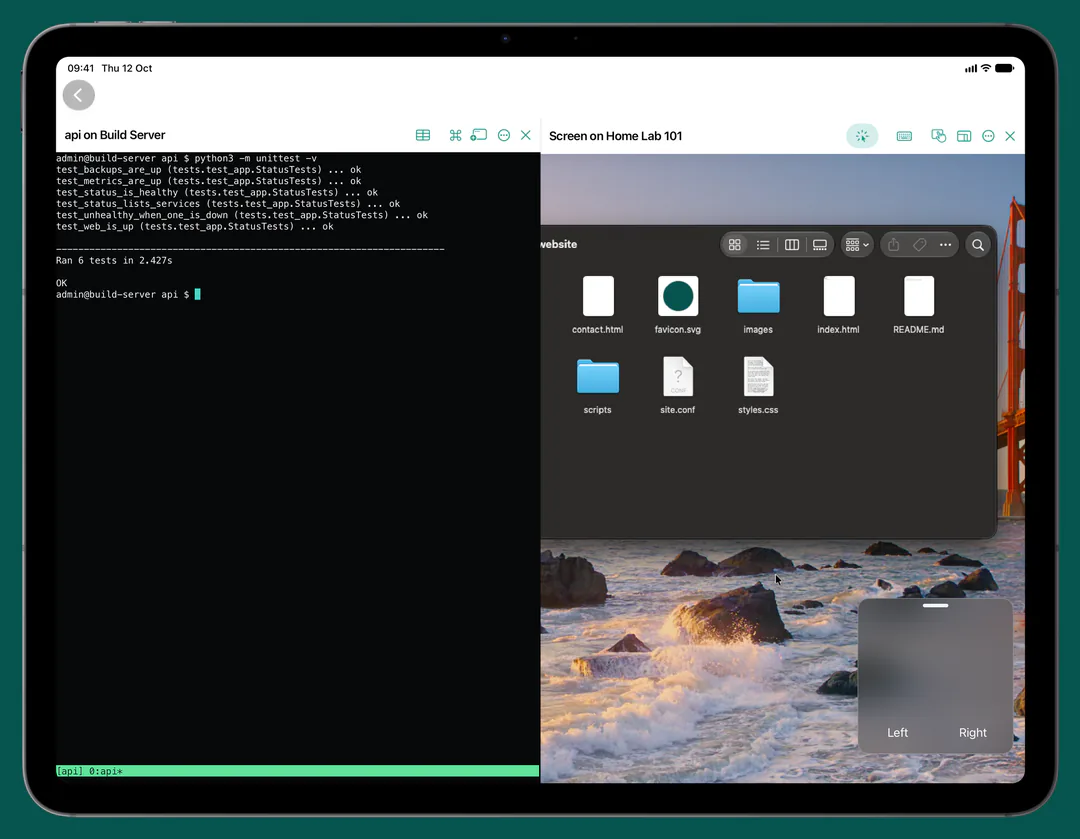This screenshot has width=1080, height=839.
Task: Click the cellular signal bars icon
Action: point(970,68)
